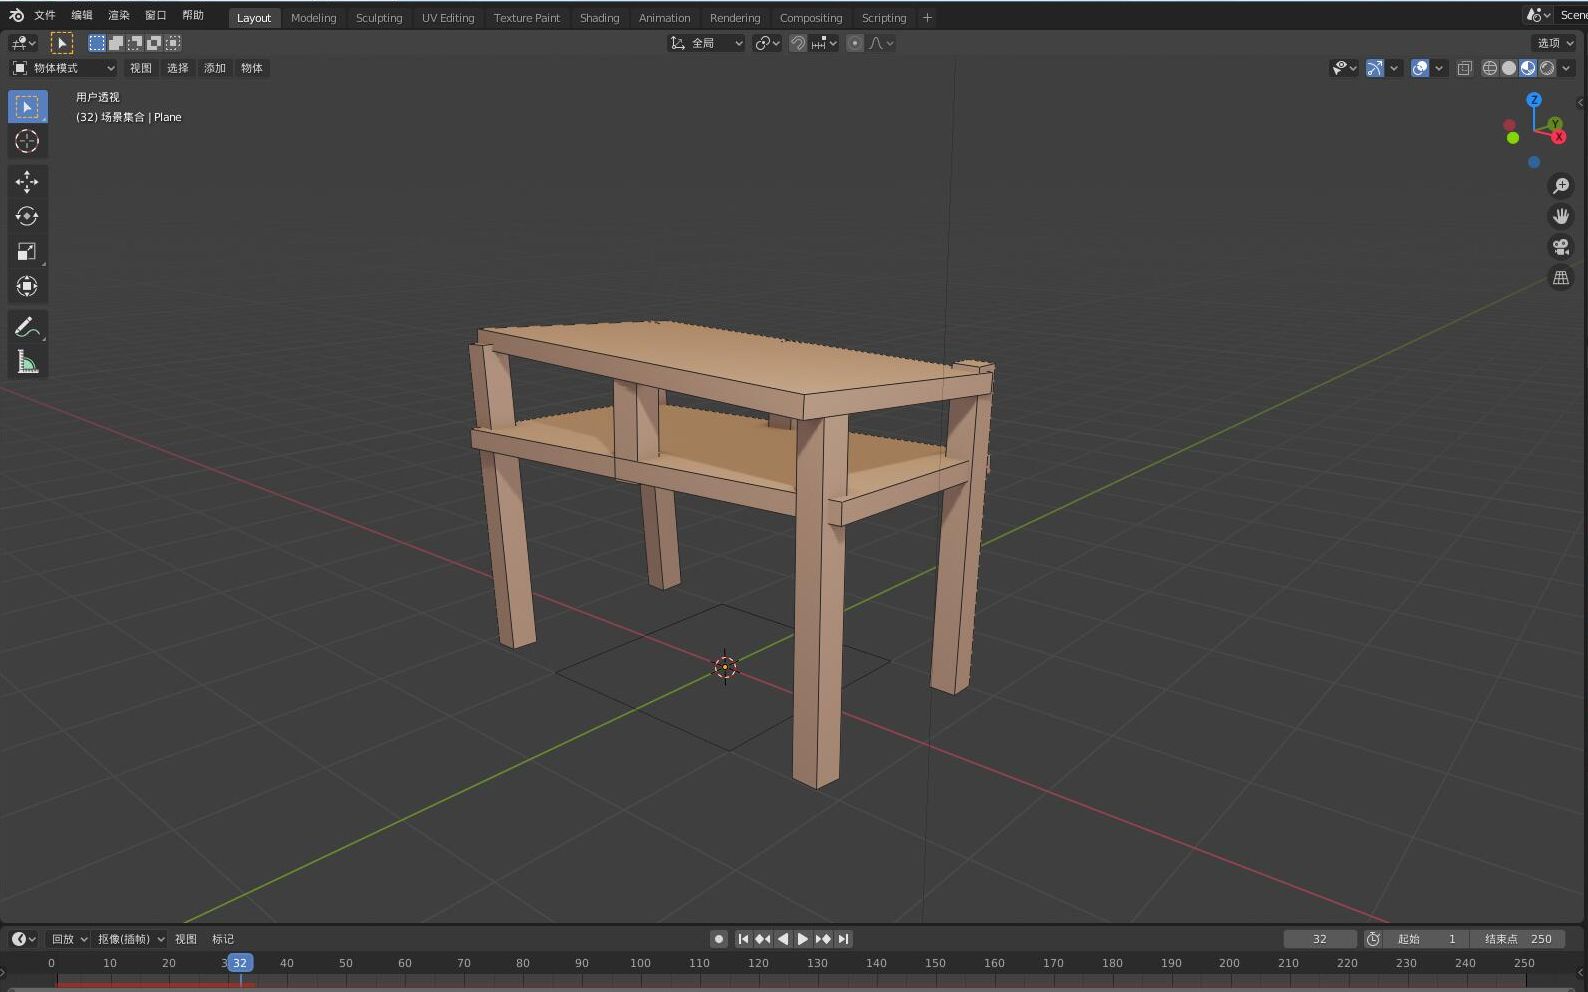Open the playback dropdown in timeline
Viewport: 1588px width, 992px height.
point(69,939)
